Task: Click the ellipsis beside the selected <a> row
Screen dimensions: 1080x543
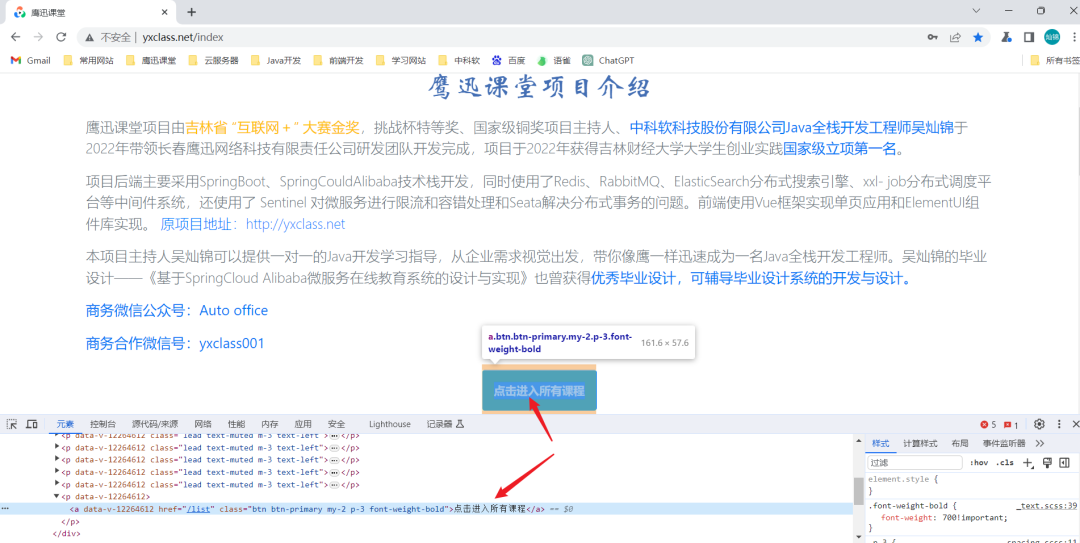Action: tap(6, 509)
